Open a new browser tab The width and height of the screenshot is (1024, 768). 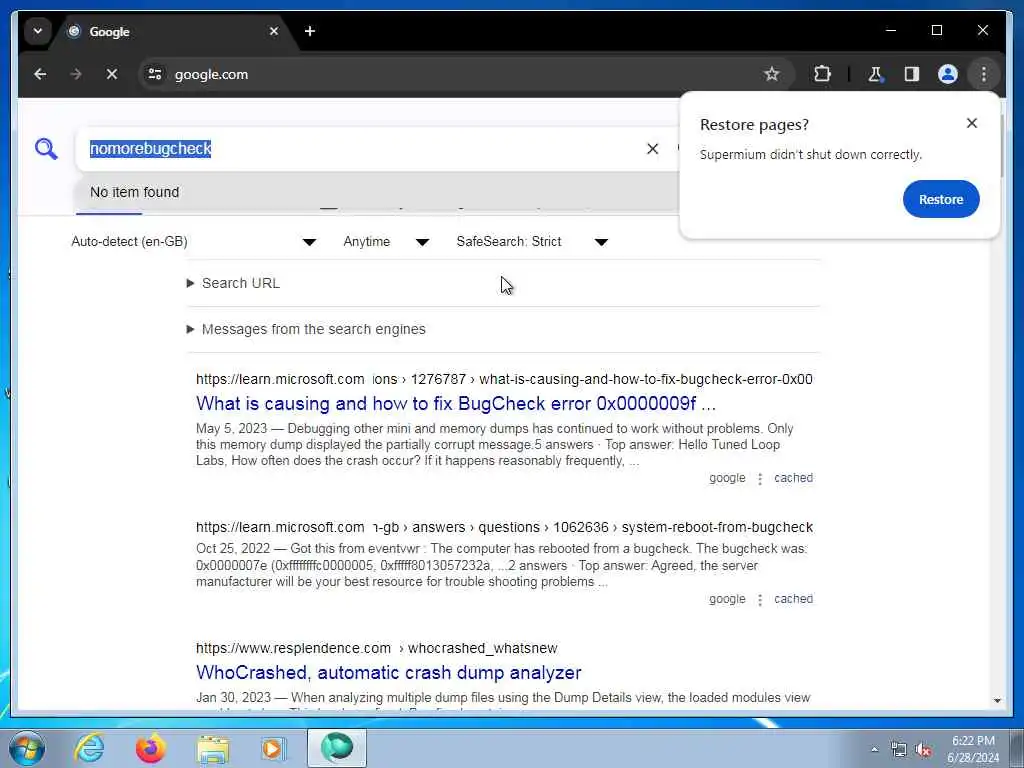(x=310, y=31)
